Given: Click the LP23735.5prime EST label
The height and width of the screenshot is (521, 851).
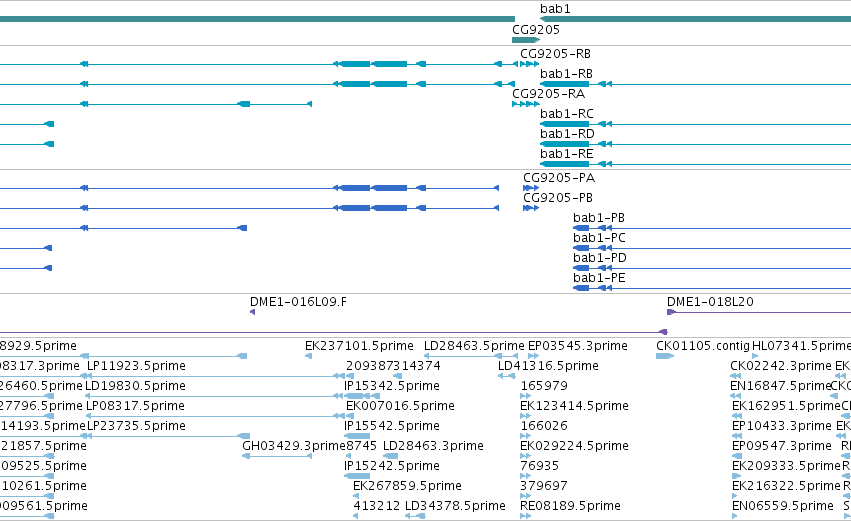Looking at the screenshot, I should (136, 427).
